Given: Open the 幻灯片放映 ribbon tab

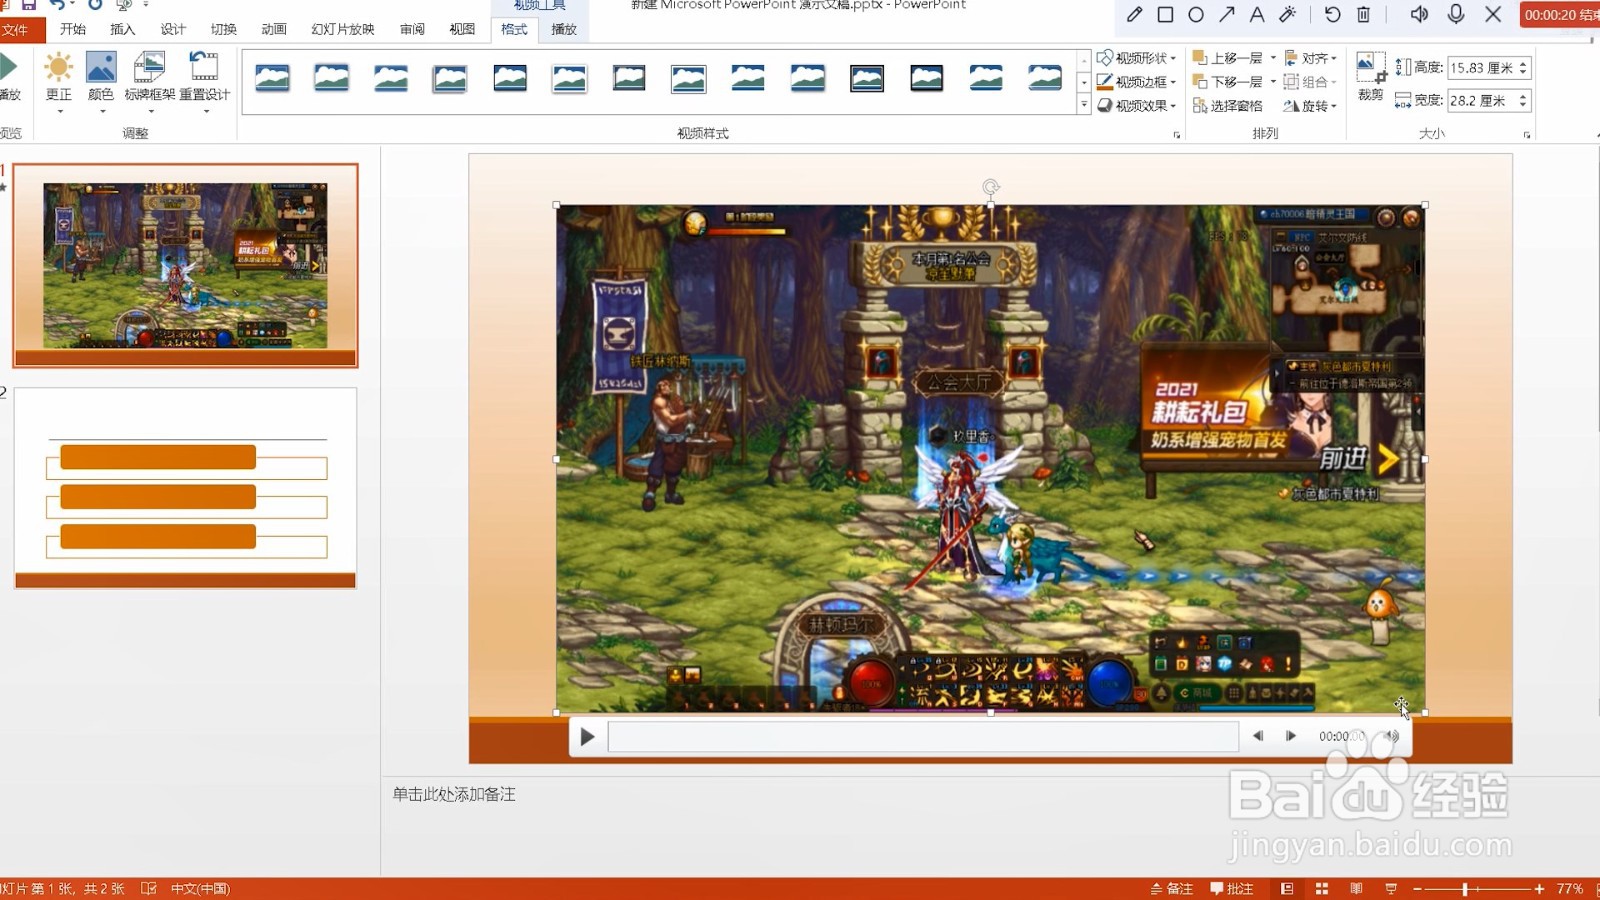Looking at the screenshot, I should click(343, 30).
